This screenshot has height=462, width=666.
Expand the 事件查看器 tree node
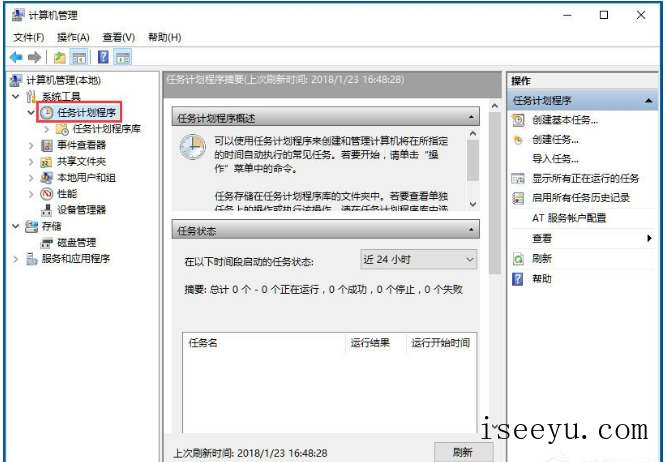[x=31, y=145]
